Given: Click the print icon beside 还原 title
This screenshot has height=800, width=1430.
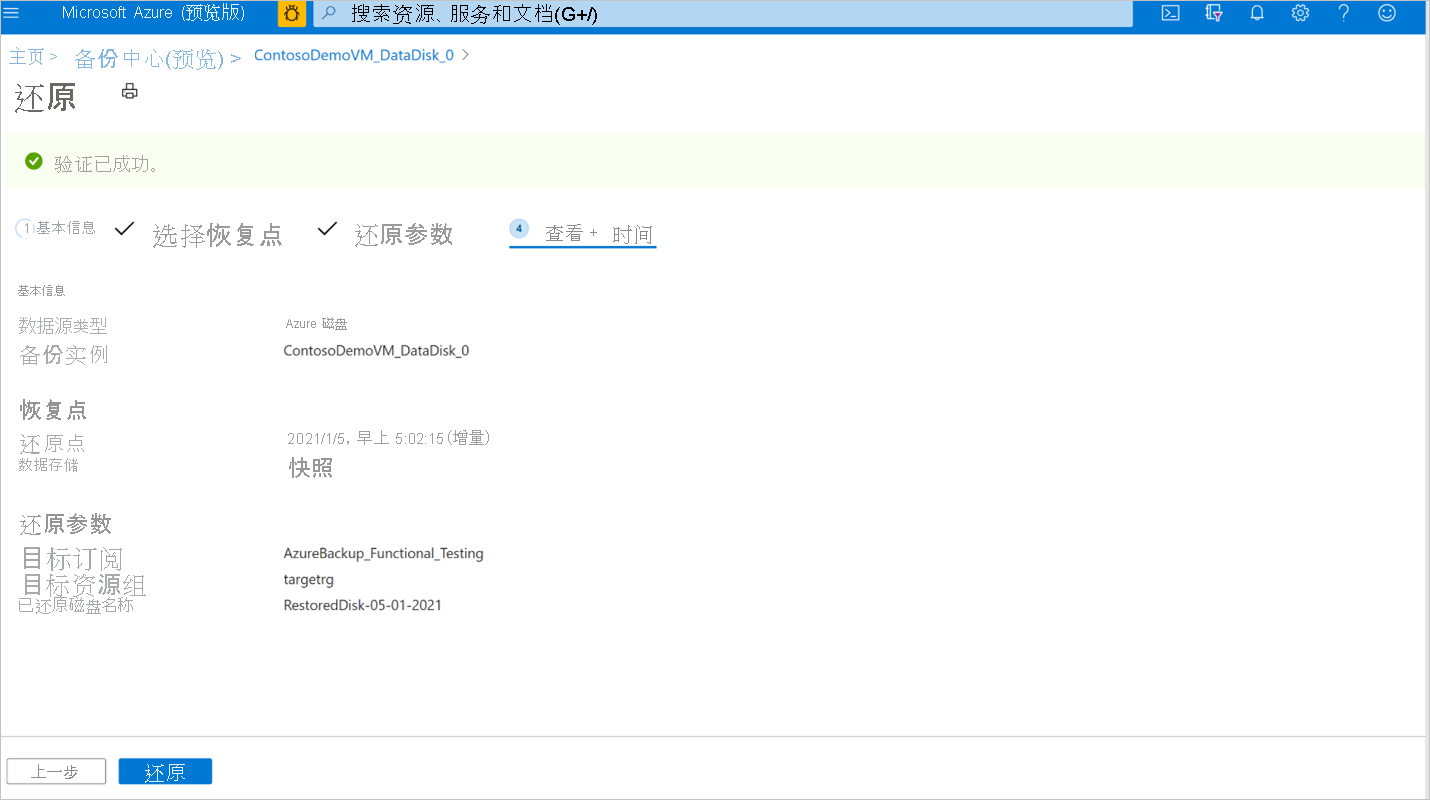Looking at the screenshot, I should (x=130, y=92).
